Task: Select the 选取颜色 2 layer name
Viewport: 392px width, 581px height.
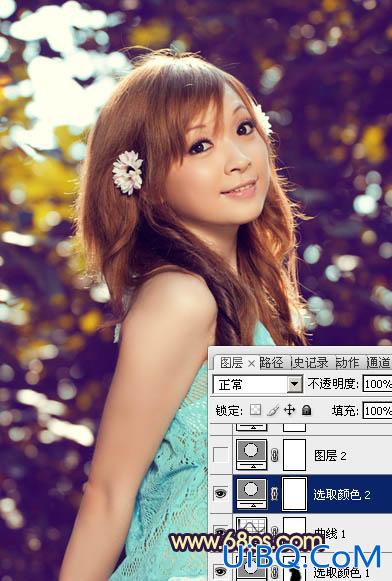Action: point(342,494)
